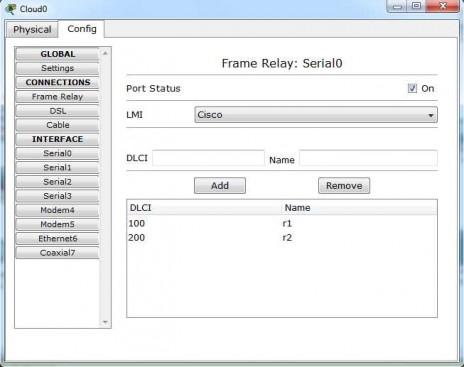464x367 pixels.
Task: Click the Name input field
Action: coord(368,158)
